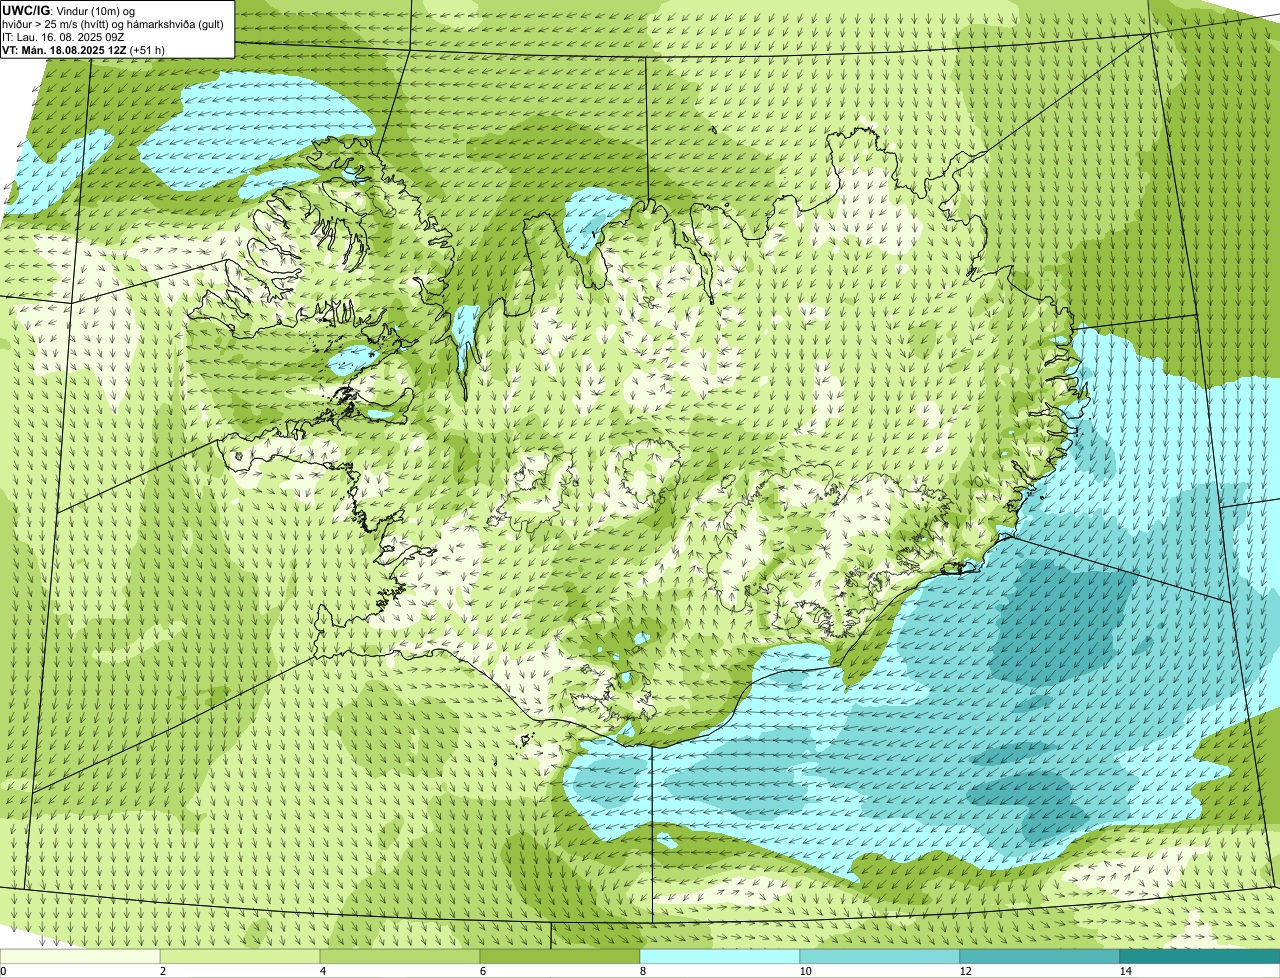The height and width of the screenshot is (978, 1280).
Task: Click the title line 'UWC/IG: Vindur (10m) og'
Action: point(68,10)
